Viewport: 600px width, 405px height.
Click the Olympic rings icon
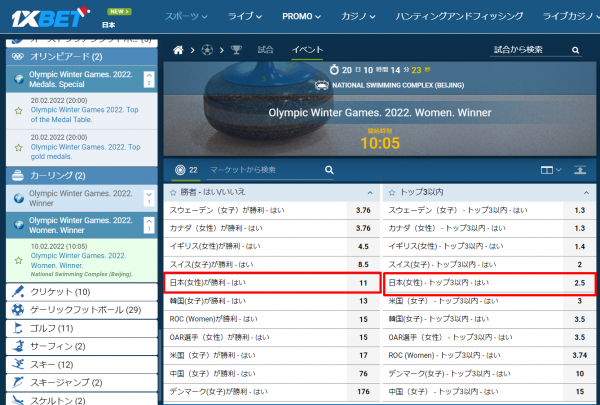[18, 57]
